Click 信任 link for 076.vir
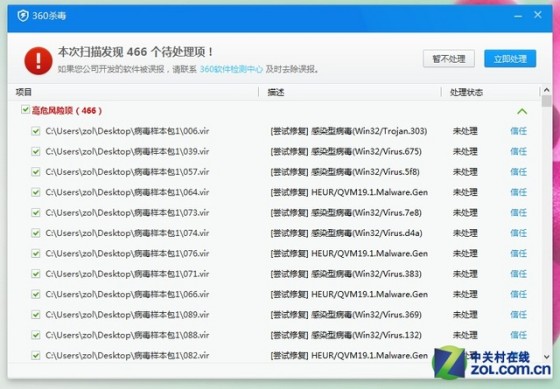This screenshot has width=560, height=389. [519, 253]
